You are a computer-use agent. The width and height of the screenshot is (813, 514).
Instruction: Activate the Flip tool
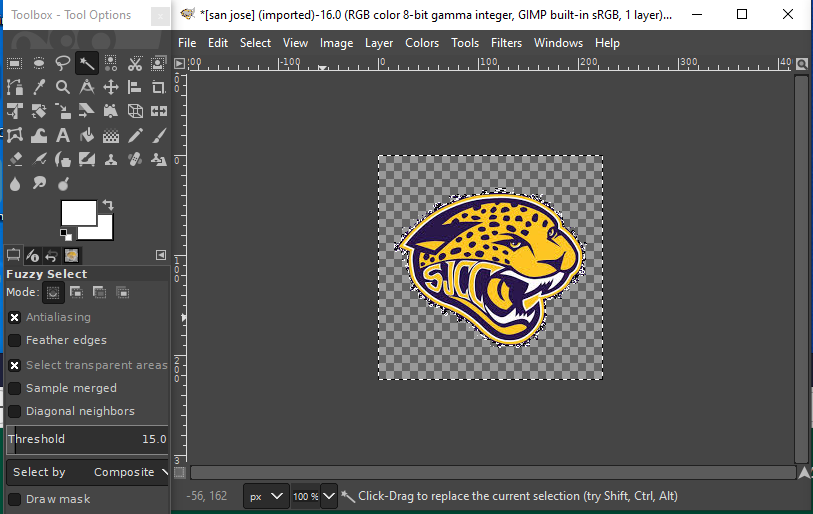[158, 111]
